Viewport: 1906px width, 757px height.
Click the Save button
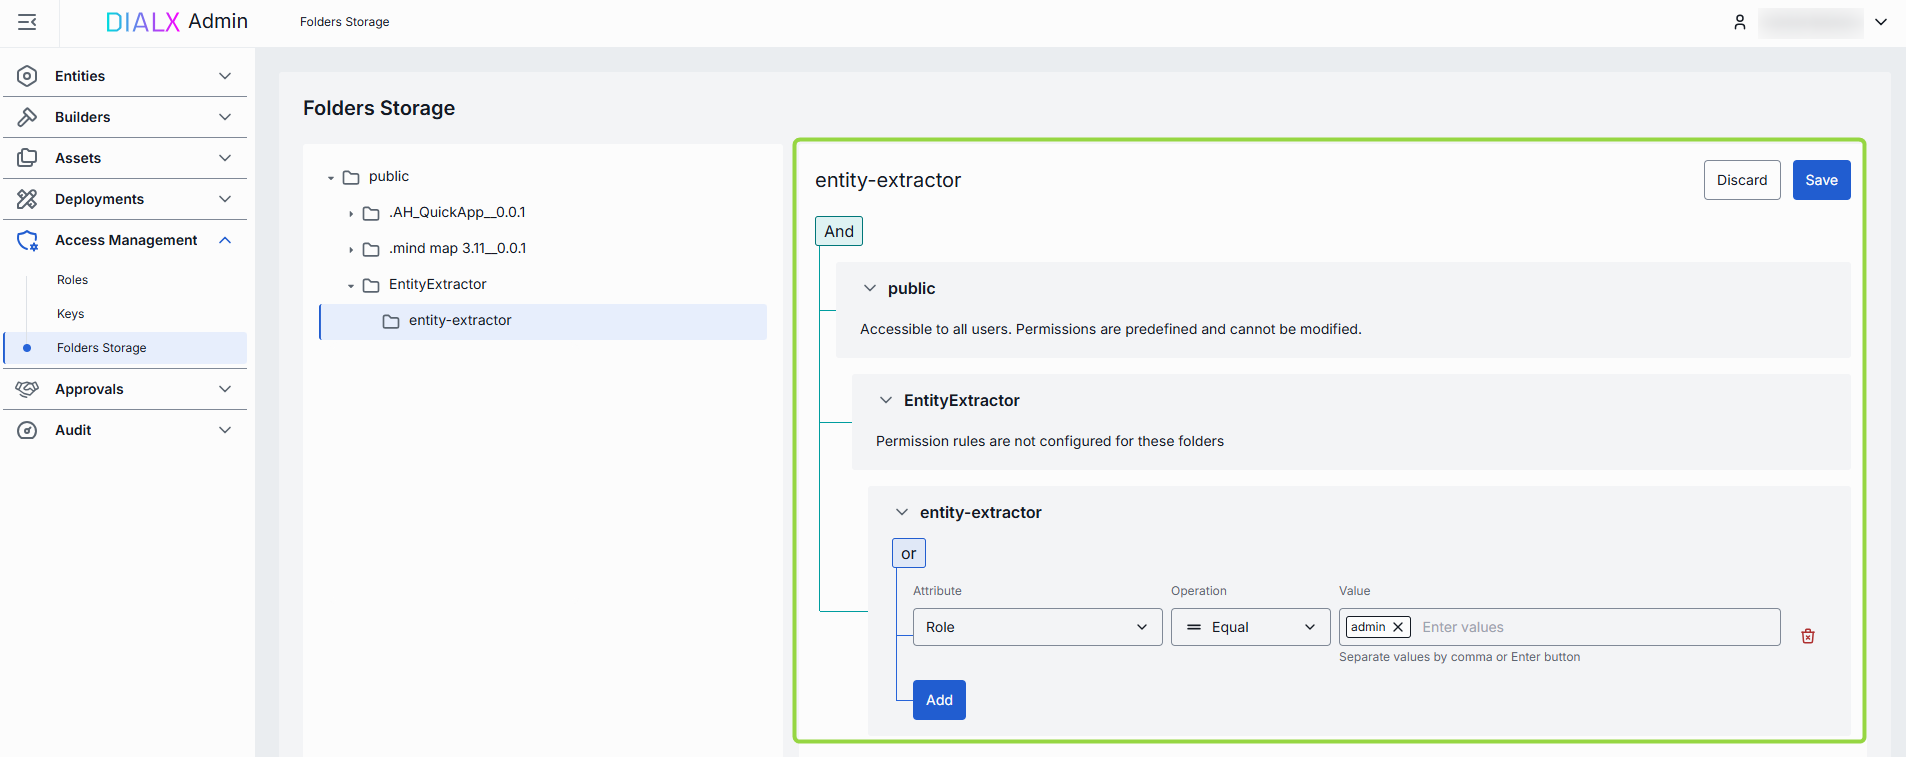(x=1820, y=180)
